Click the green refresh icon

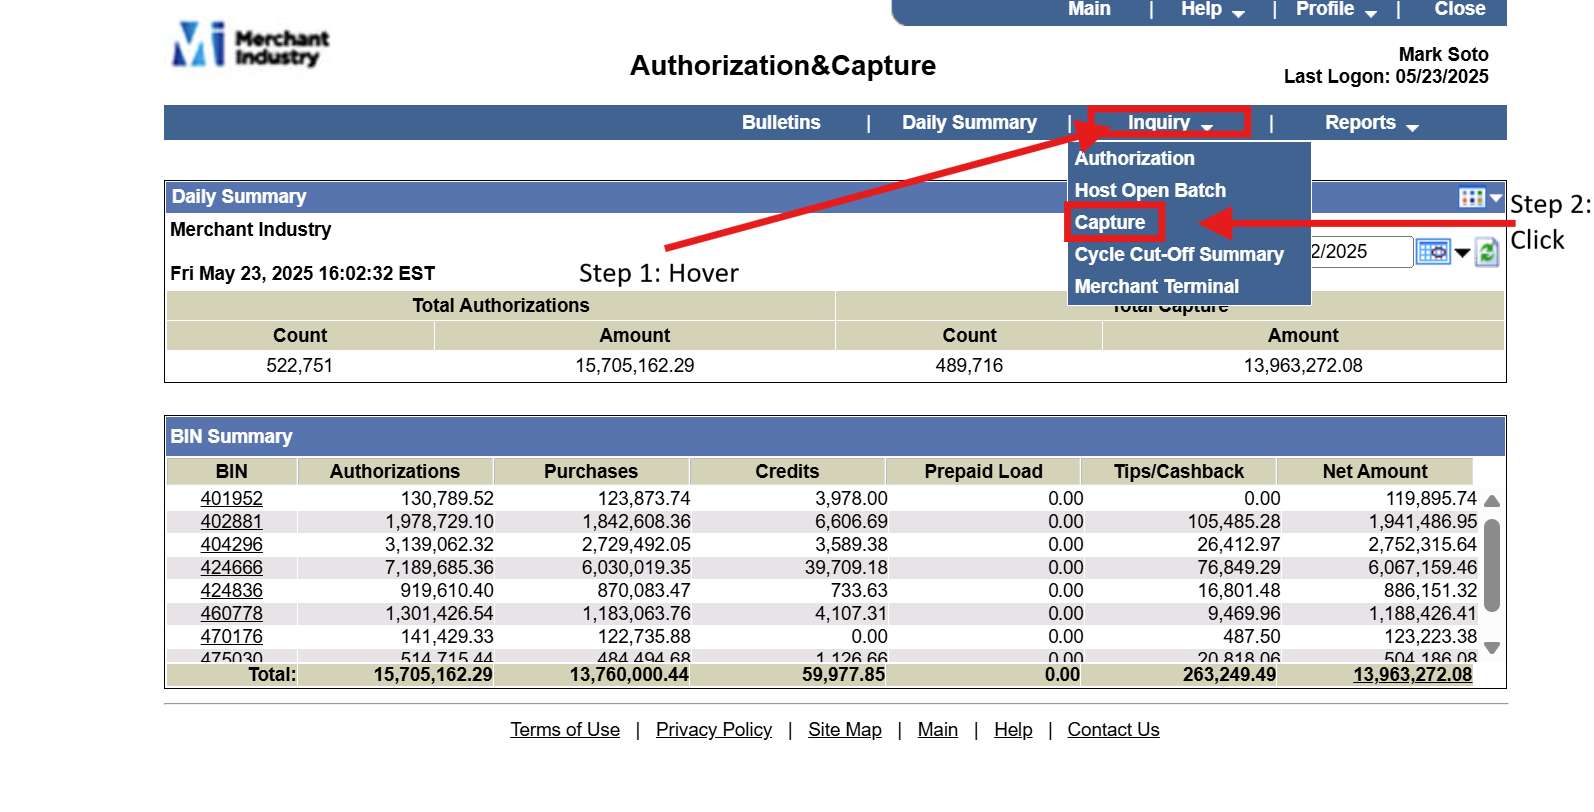[x=1487, y=252]
